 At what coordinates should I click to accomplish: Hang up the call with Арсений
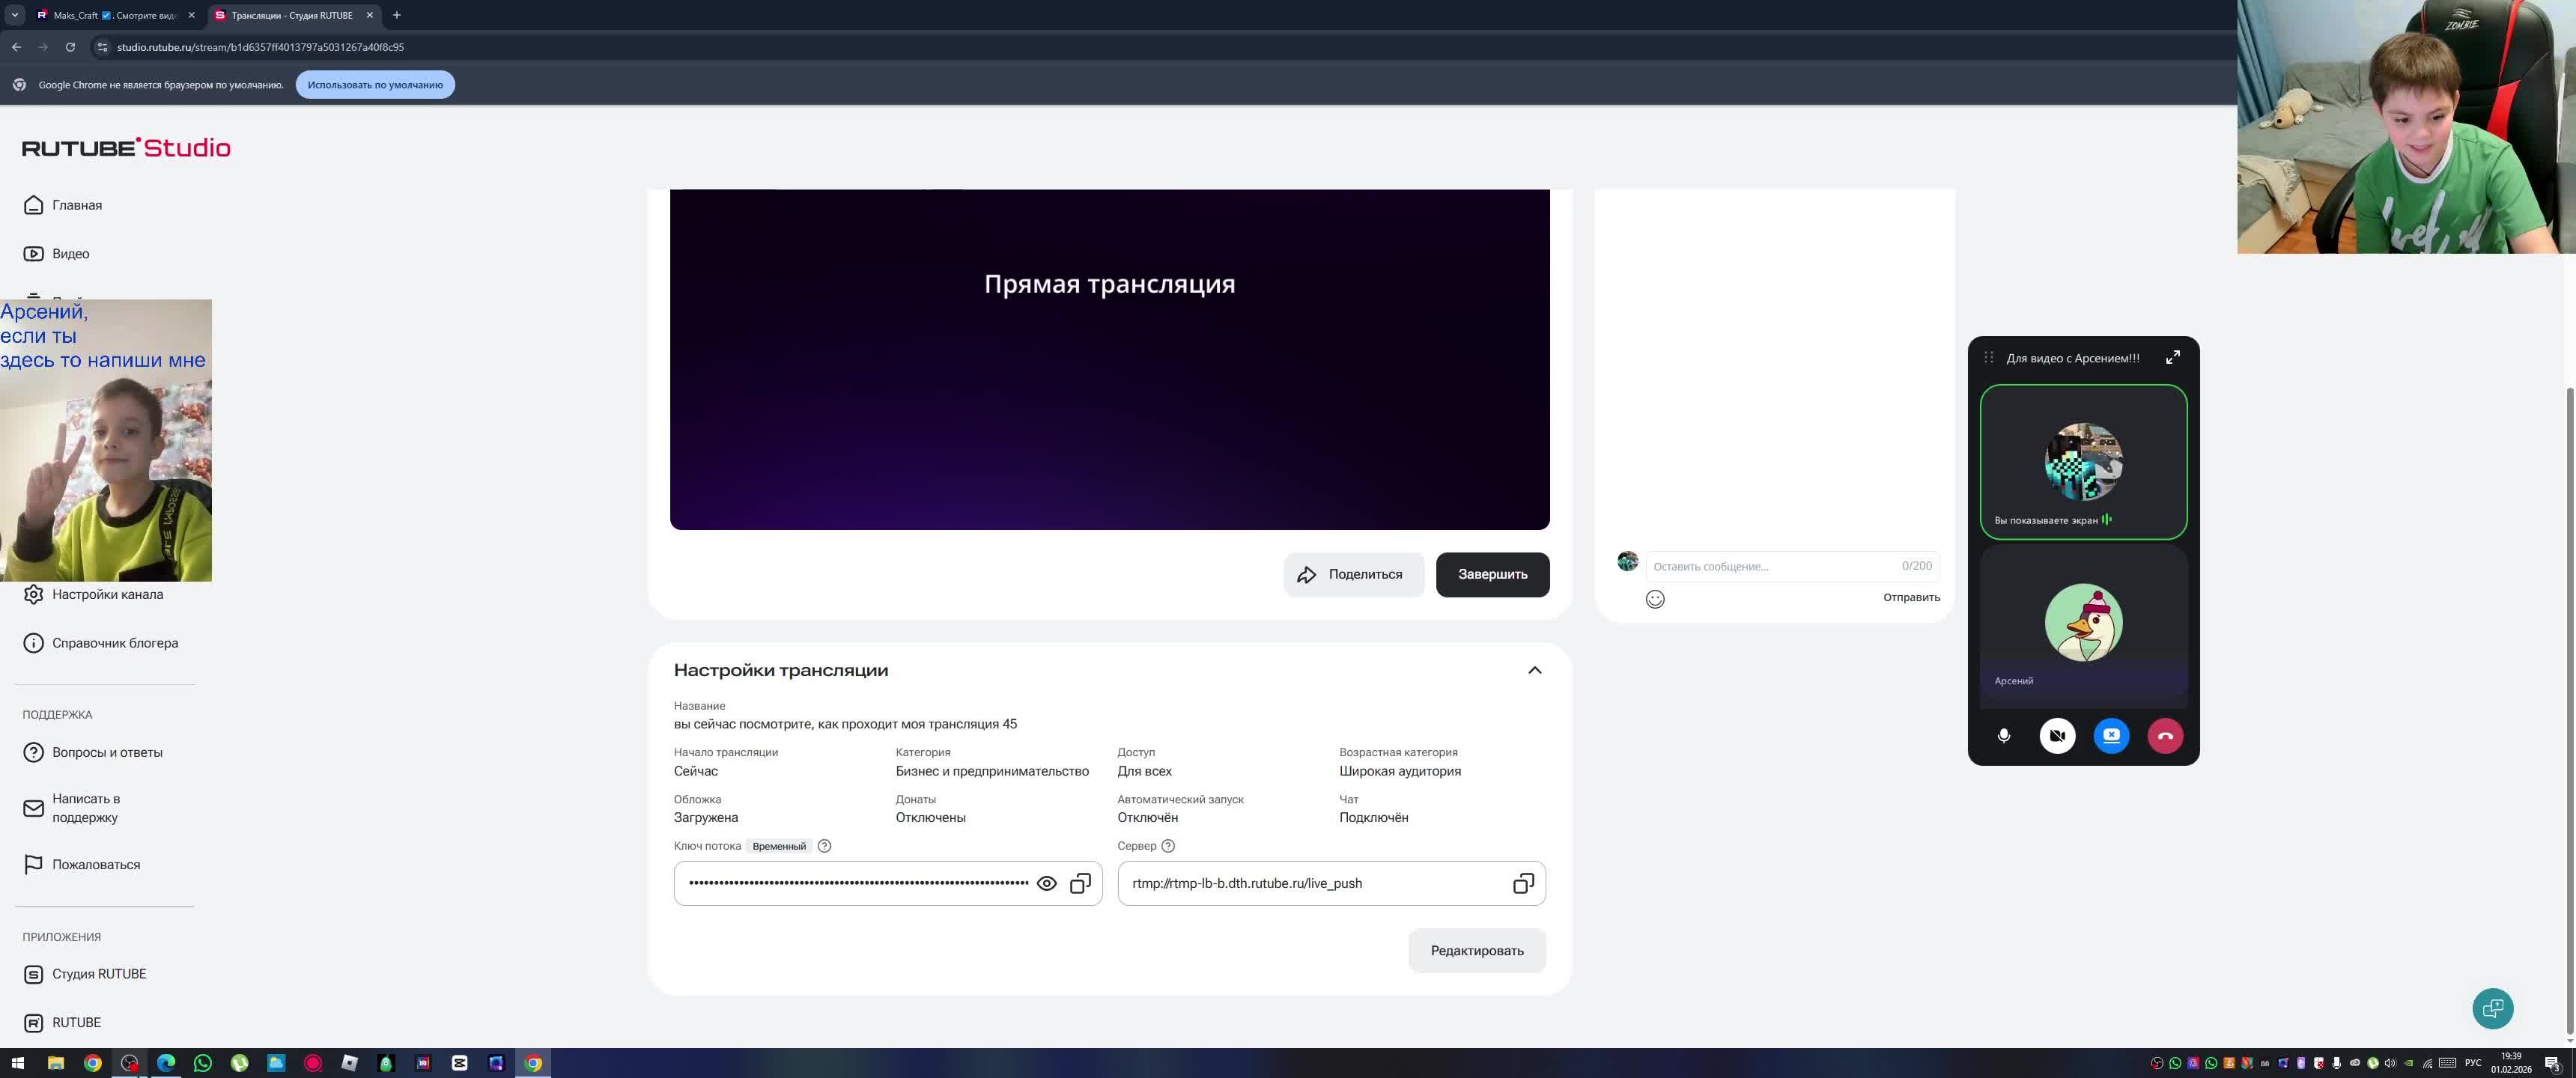coord(2165,736)
